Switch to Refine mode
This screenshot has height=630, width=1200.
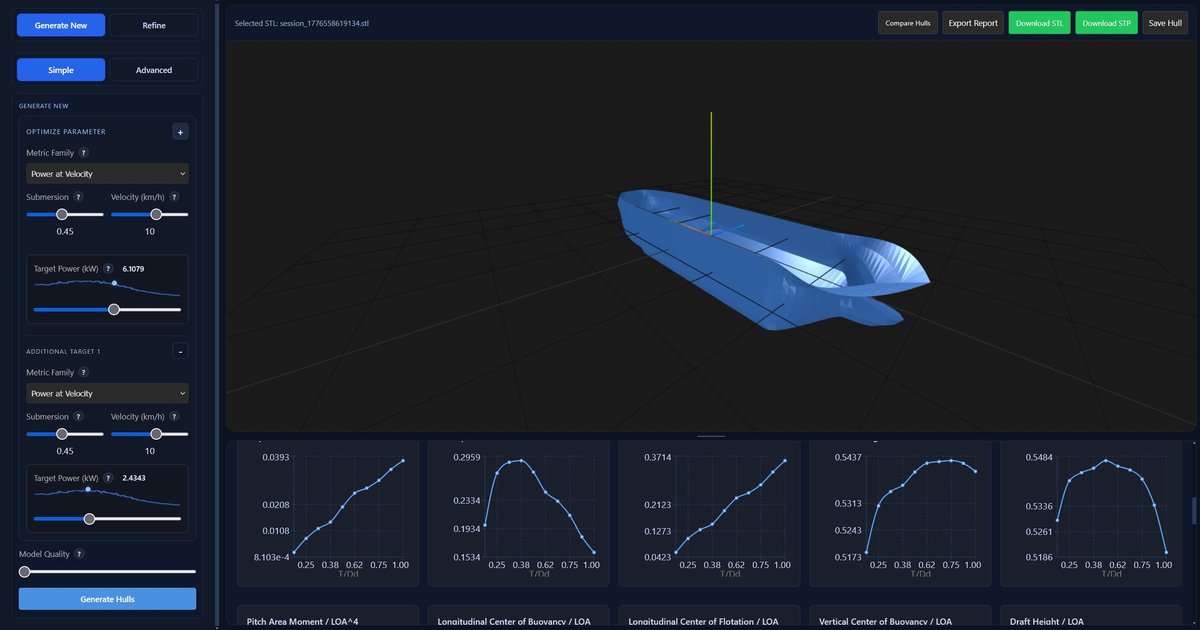(x=153, y=24)
